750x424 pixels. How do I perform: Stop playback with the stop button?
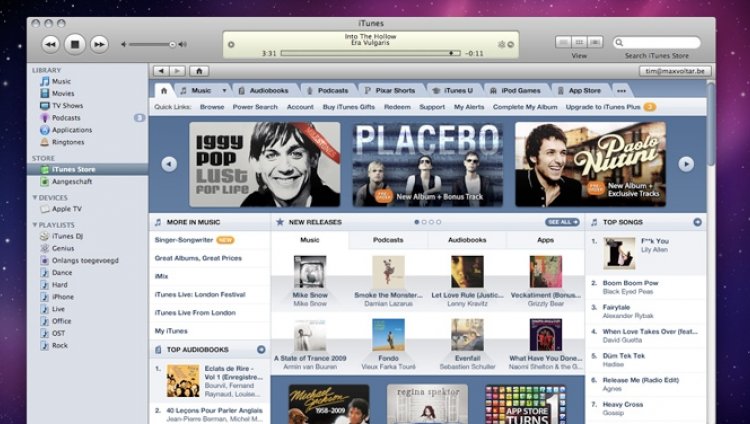75,45
